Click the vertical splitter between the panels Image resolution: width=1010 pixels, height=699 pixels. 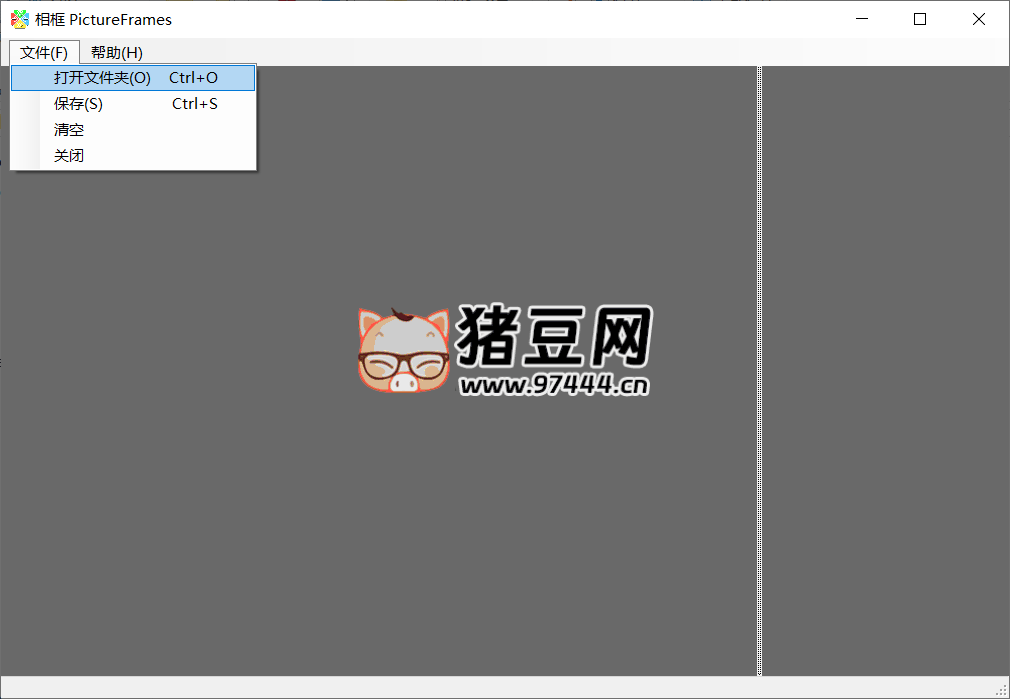tap(759, 370)
